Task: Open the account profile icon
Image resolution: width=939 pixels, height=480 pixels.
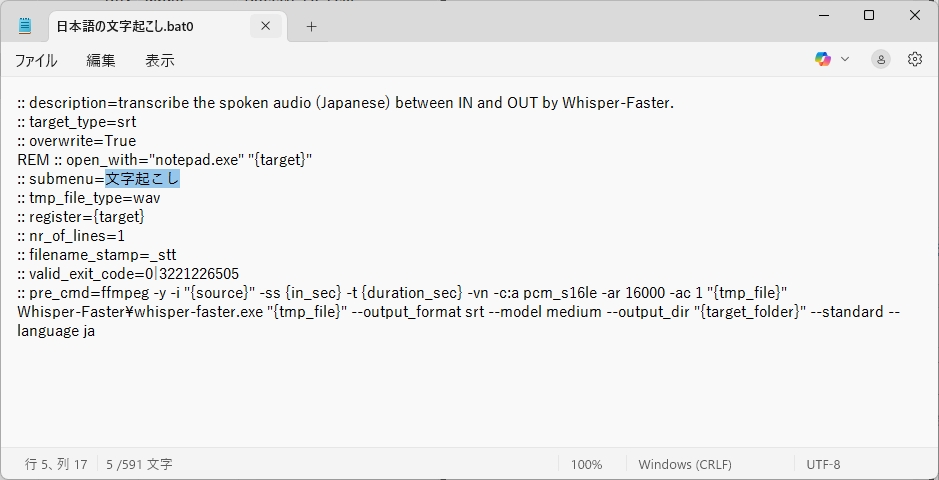Action: tap(881, 59)
